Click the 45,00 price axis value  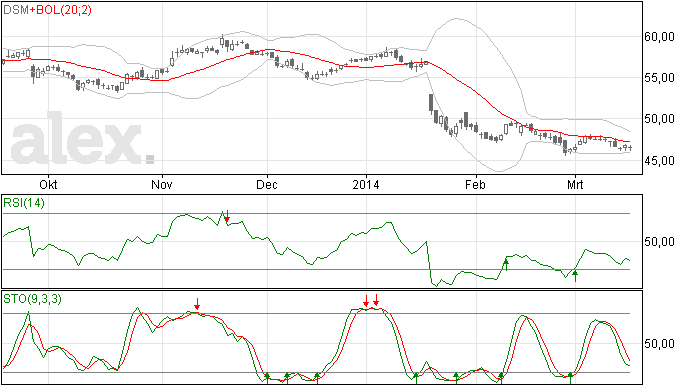click(x=659, y=161)
